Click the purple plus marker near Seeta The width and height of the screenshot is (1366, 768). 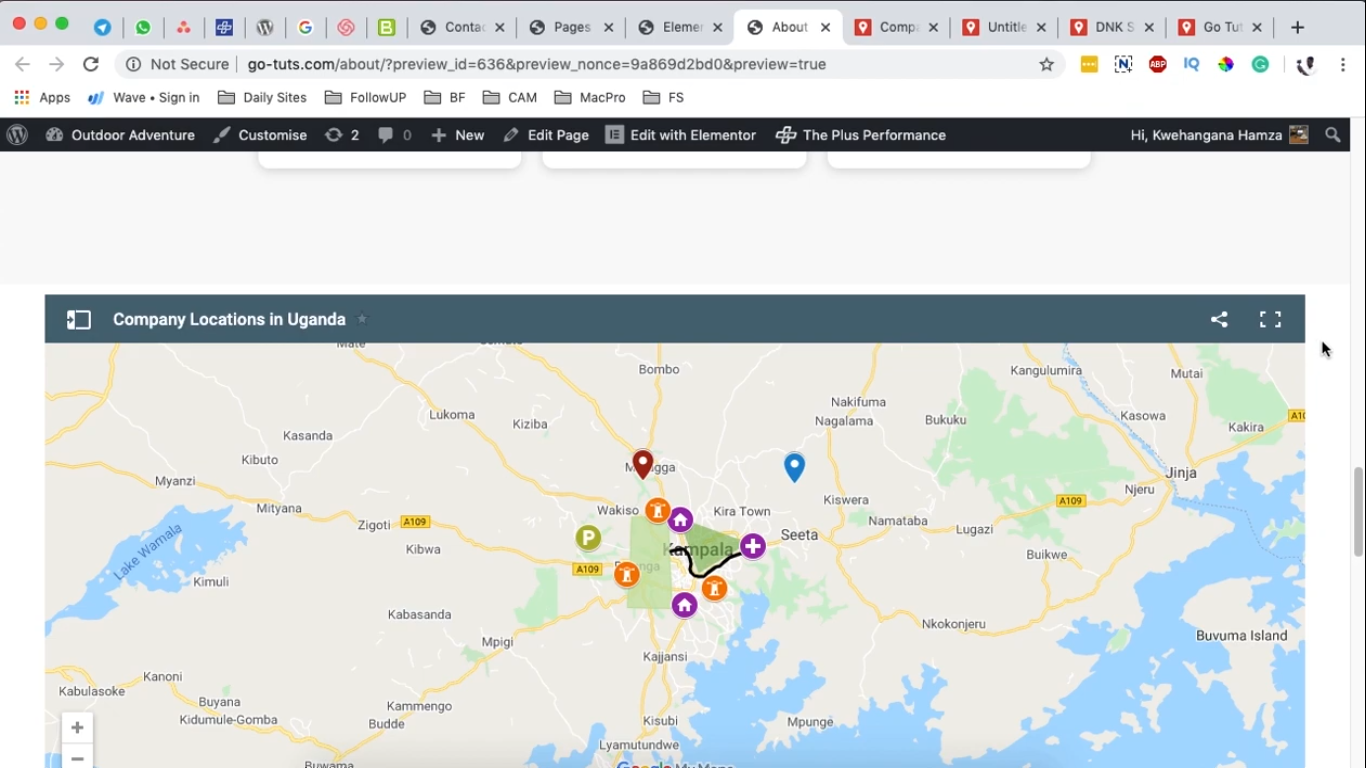(x=753, y=545)
